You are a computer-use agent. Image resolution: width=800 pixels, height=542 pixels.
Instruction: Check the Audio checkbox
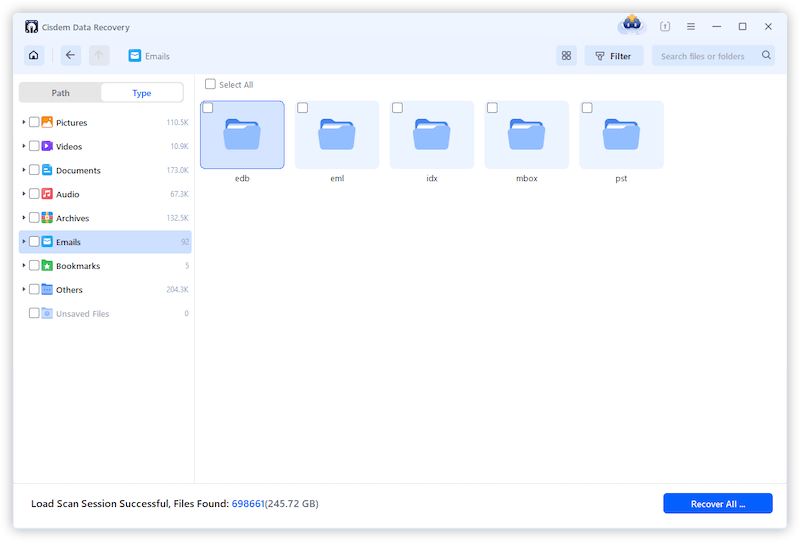click(34, 194)
